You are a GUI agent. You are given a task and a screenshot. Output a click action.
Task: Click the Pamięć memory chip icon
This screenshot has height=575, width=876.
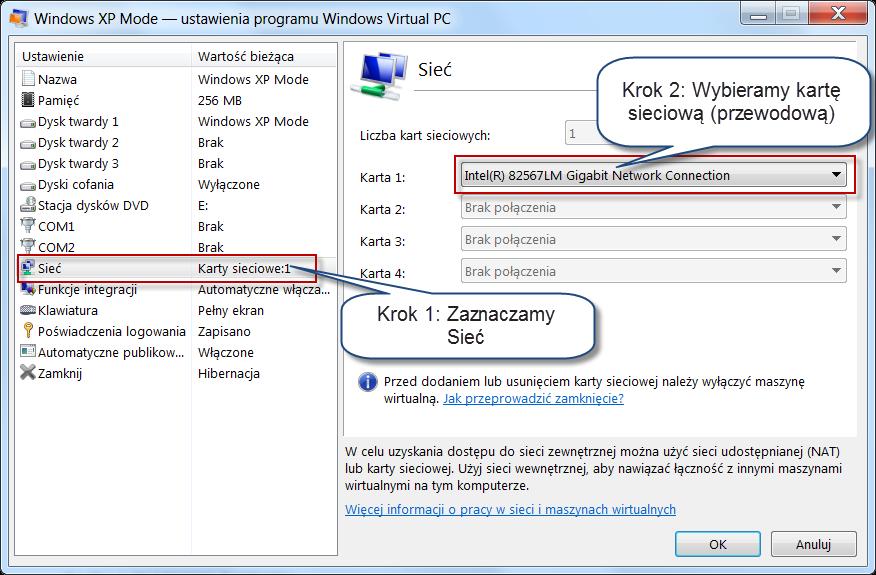[x=28, y=99]
